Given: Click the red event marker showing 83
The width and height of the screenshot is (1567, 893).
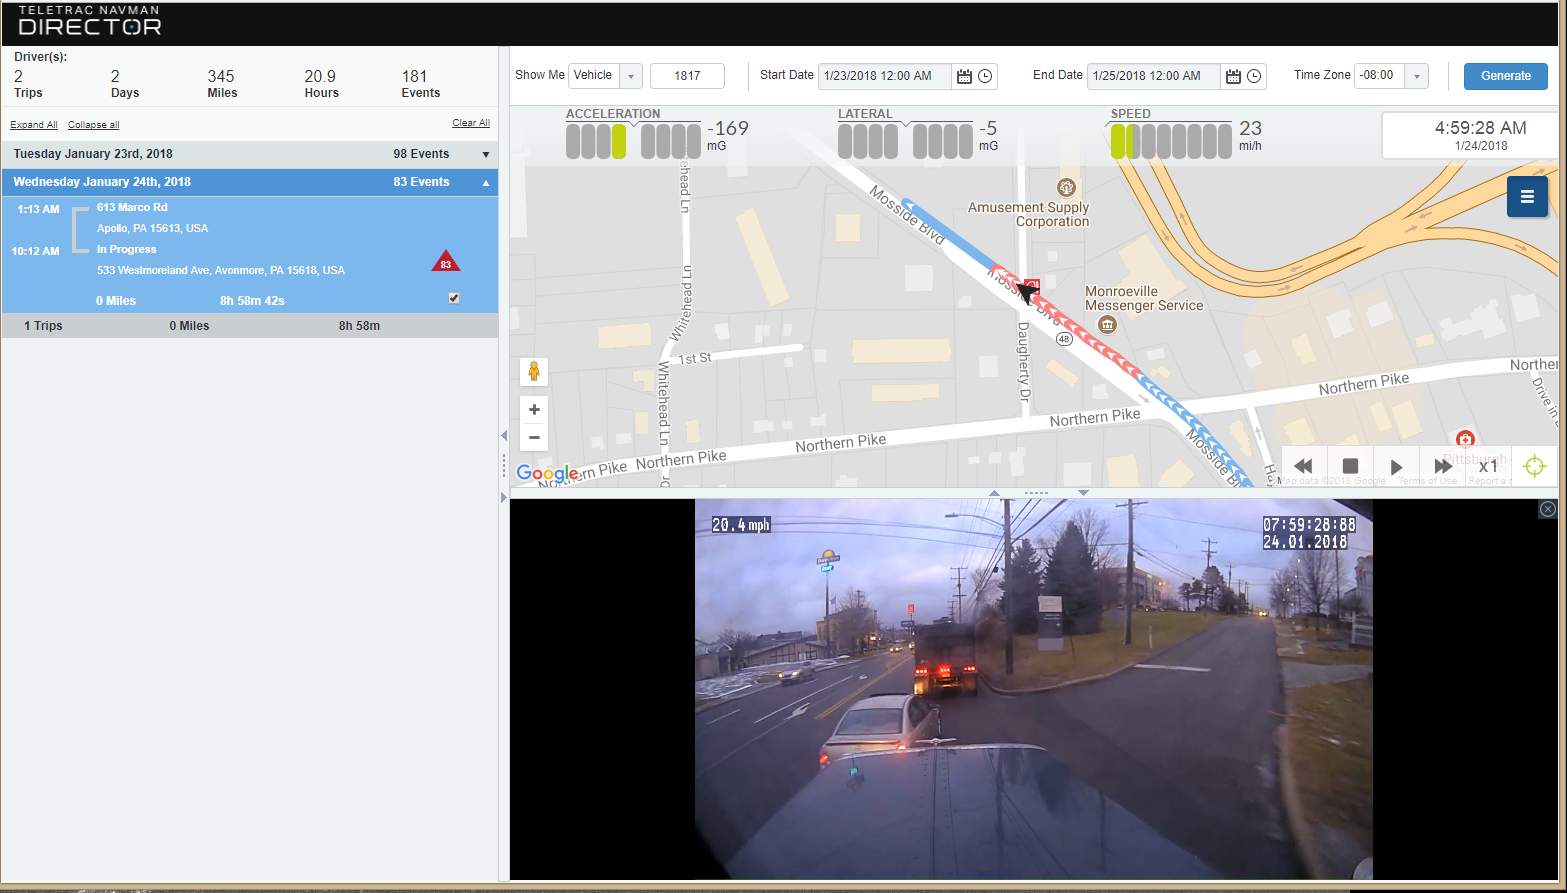Looking at the screenshot, I should pos(446,260).
